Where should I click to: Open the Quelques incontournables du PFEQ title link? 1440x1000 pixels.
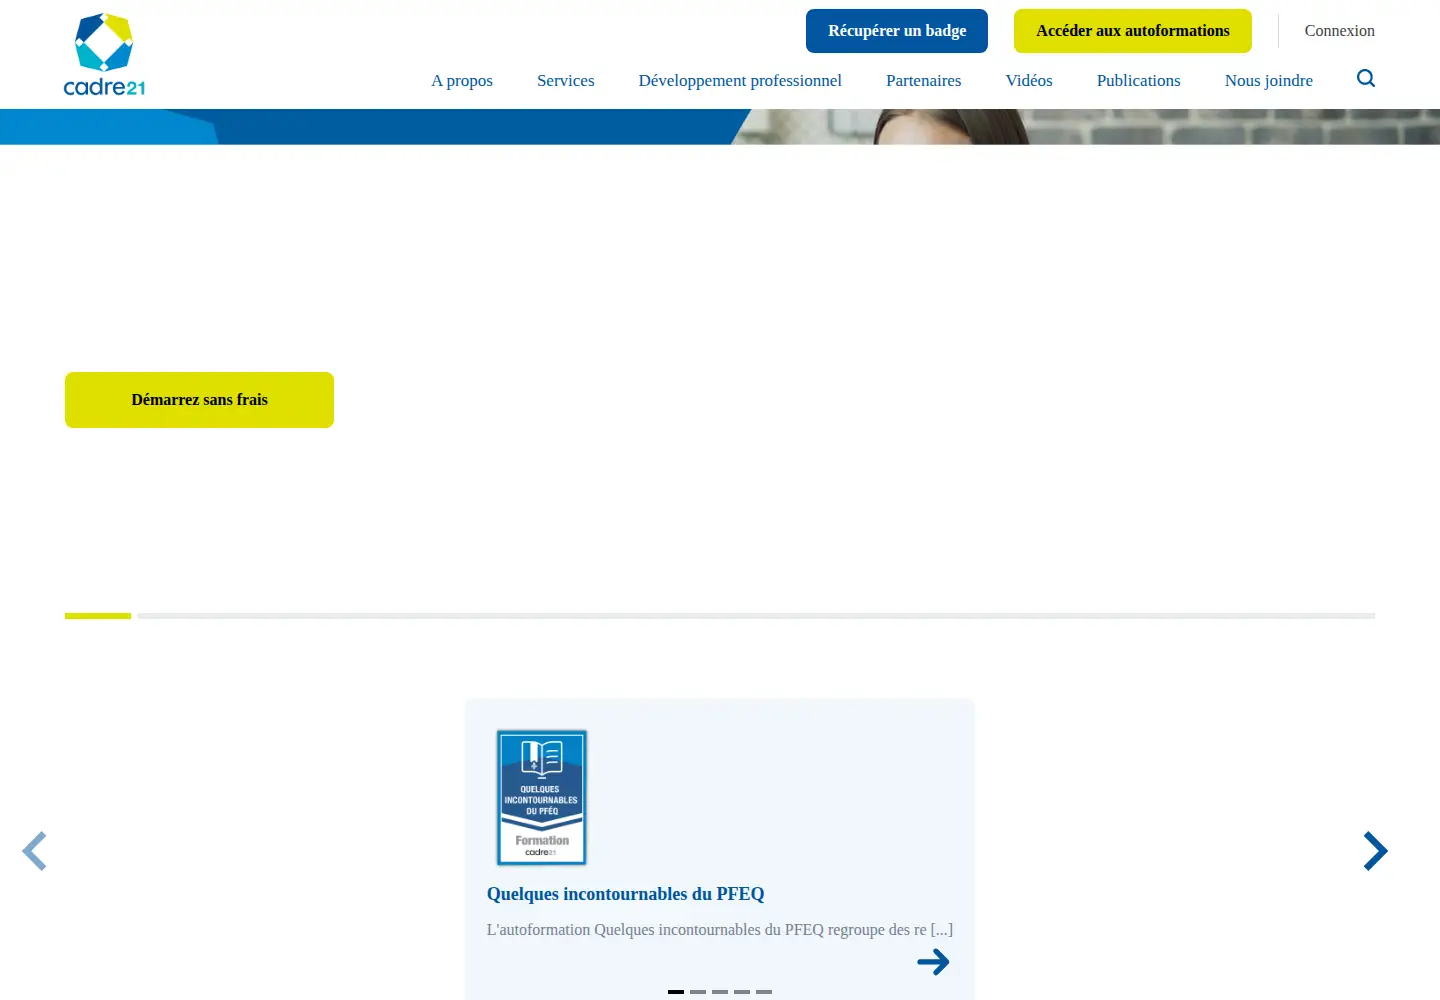(626, 894)
